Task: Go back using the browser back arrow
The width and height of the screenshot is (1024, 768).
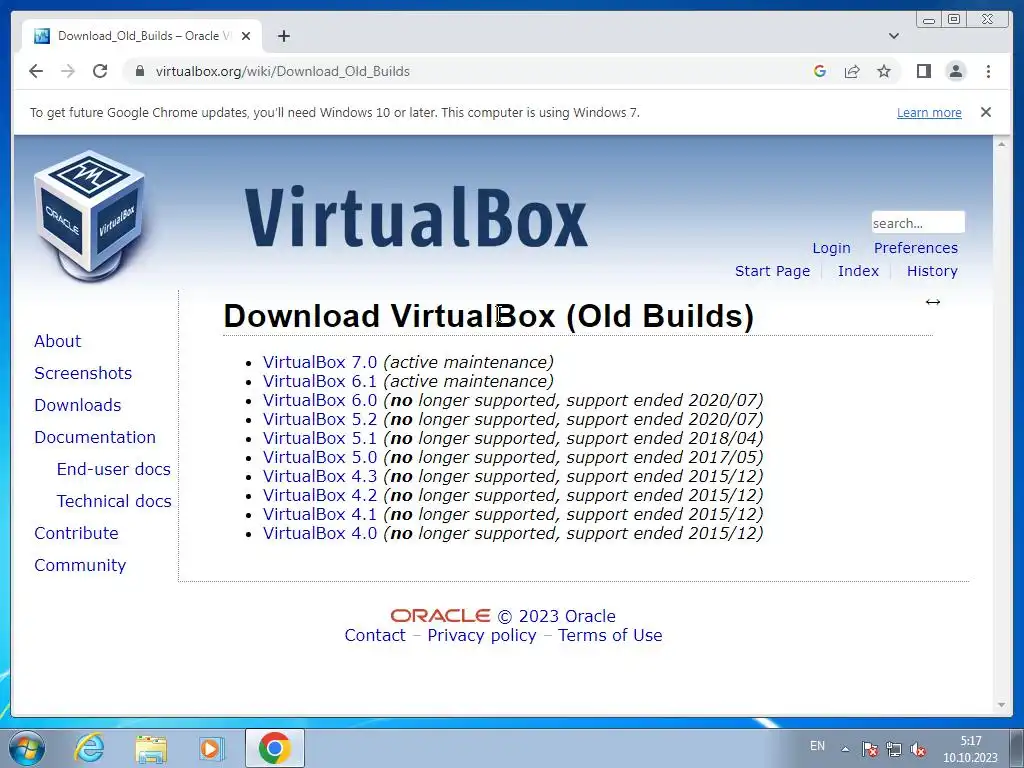Action: coord(36,71)
